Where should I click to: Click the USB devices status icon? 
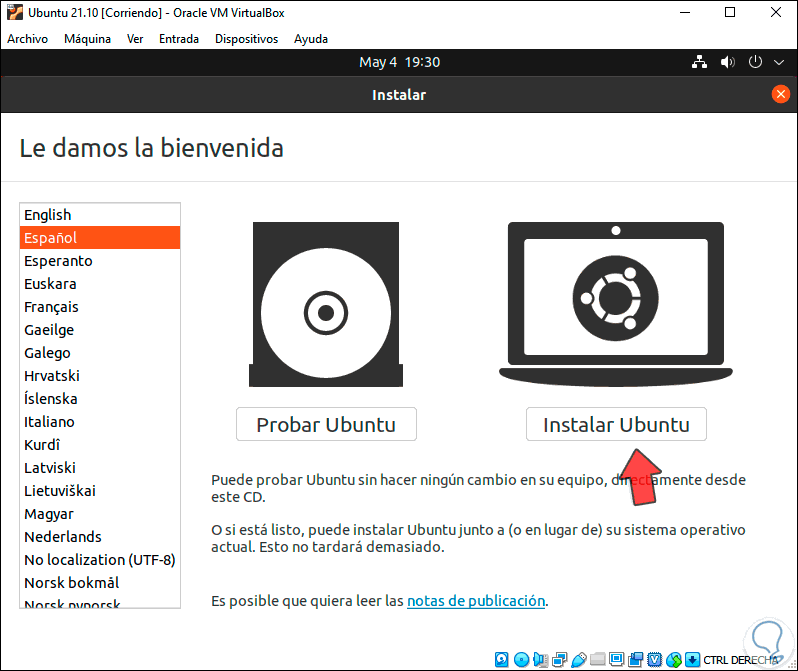(579, 660)
